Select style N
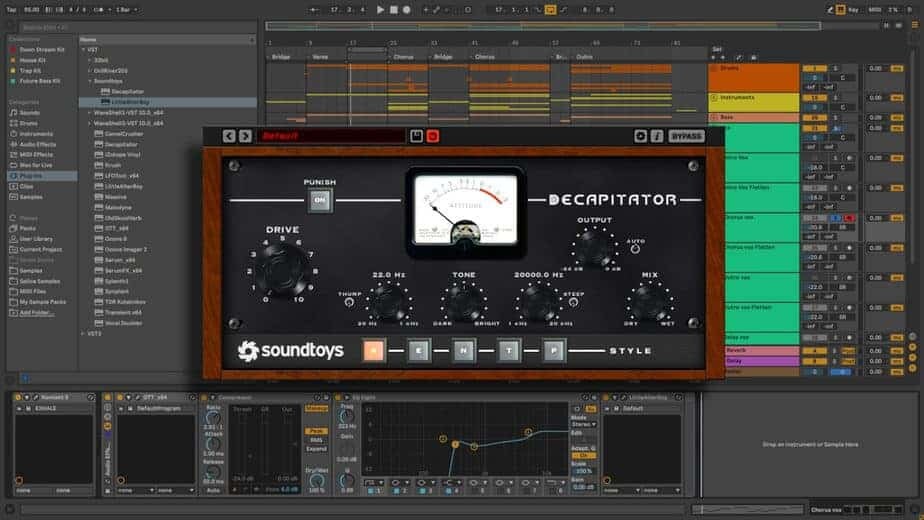 pyautogui.click(x=464, y=351)
